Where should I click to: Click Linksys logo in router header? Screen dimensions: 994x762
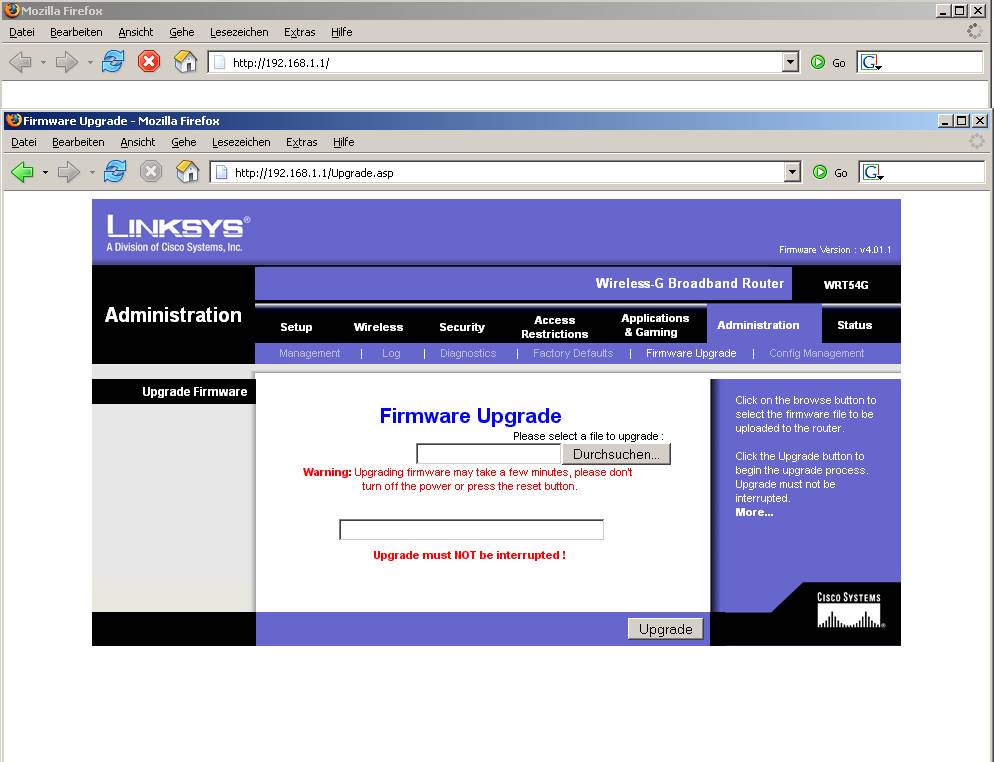tap(178, 233)
